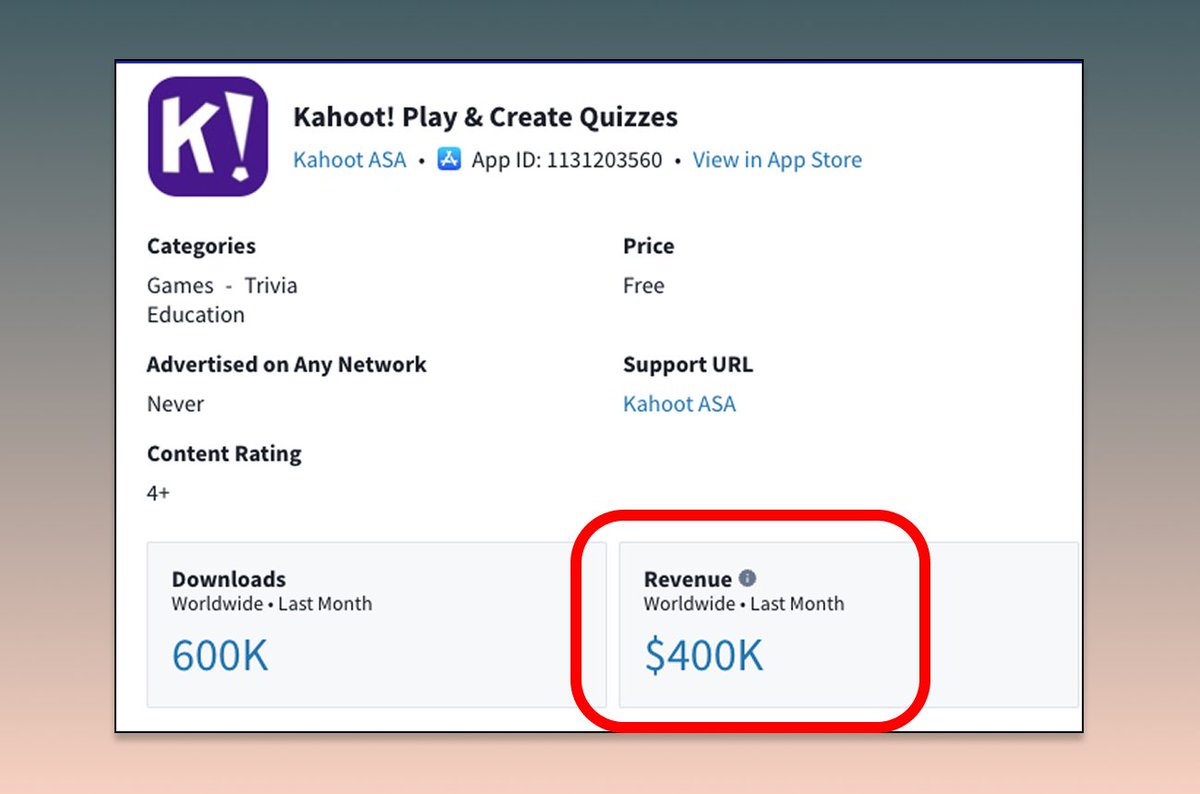Click the App Store icon beside App ID

(x=449, y=160)
